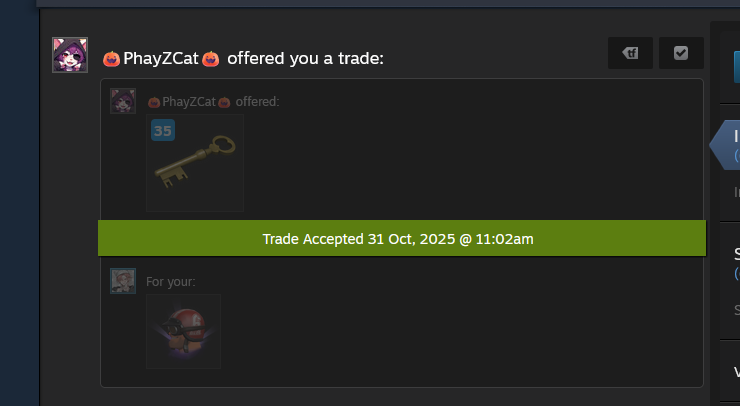Click the 35 quantity badge on key

tap(163, 130)
